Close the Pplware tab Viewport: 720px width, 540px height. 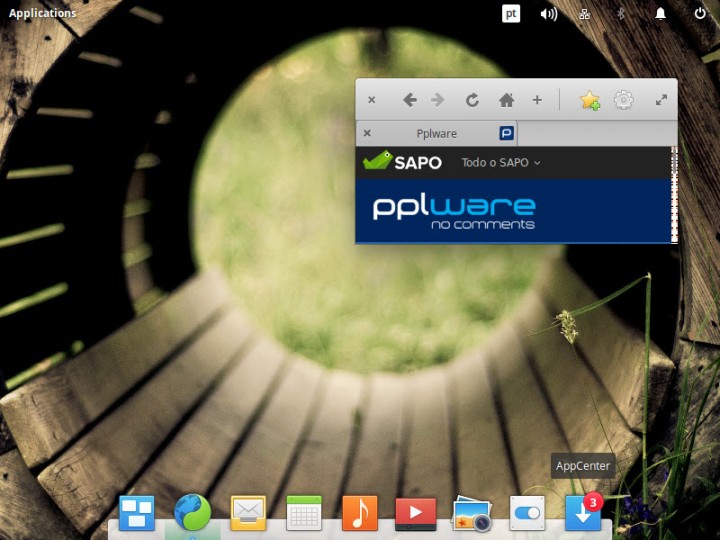coord(367,133)
